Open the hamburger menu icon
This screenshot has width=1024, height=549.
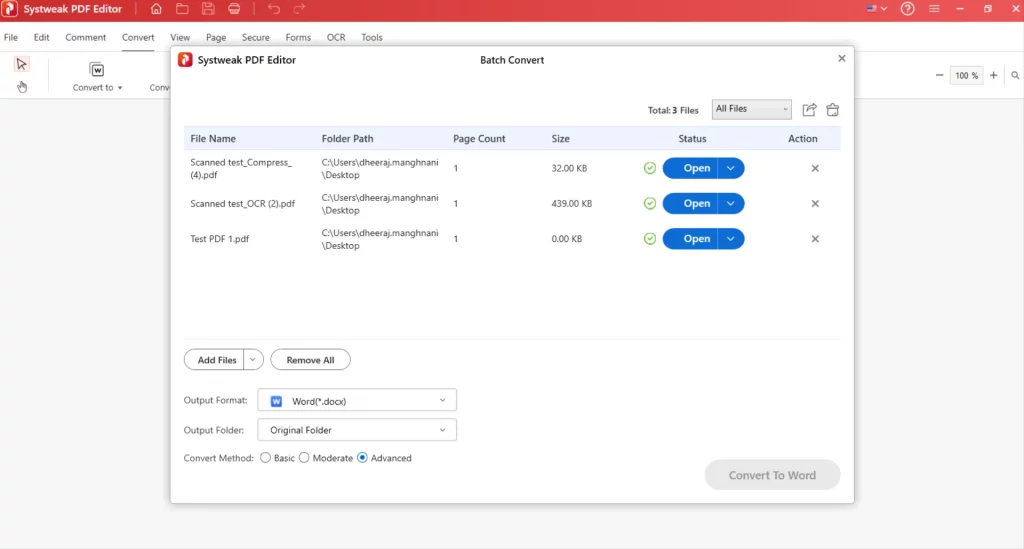click(x=934, y=9)
